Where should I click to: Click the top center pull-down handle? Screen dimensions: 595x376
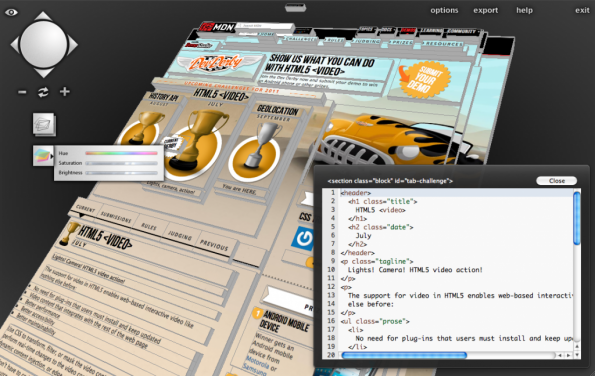click(296, 7)
